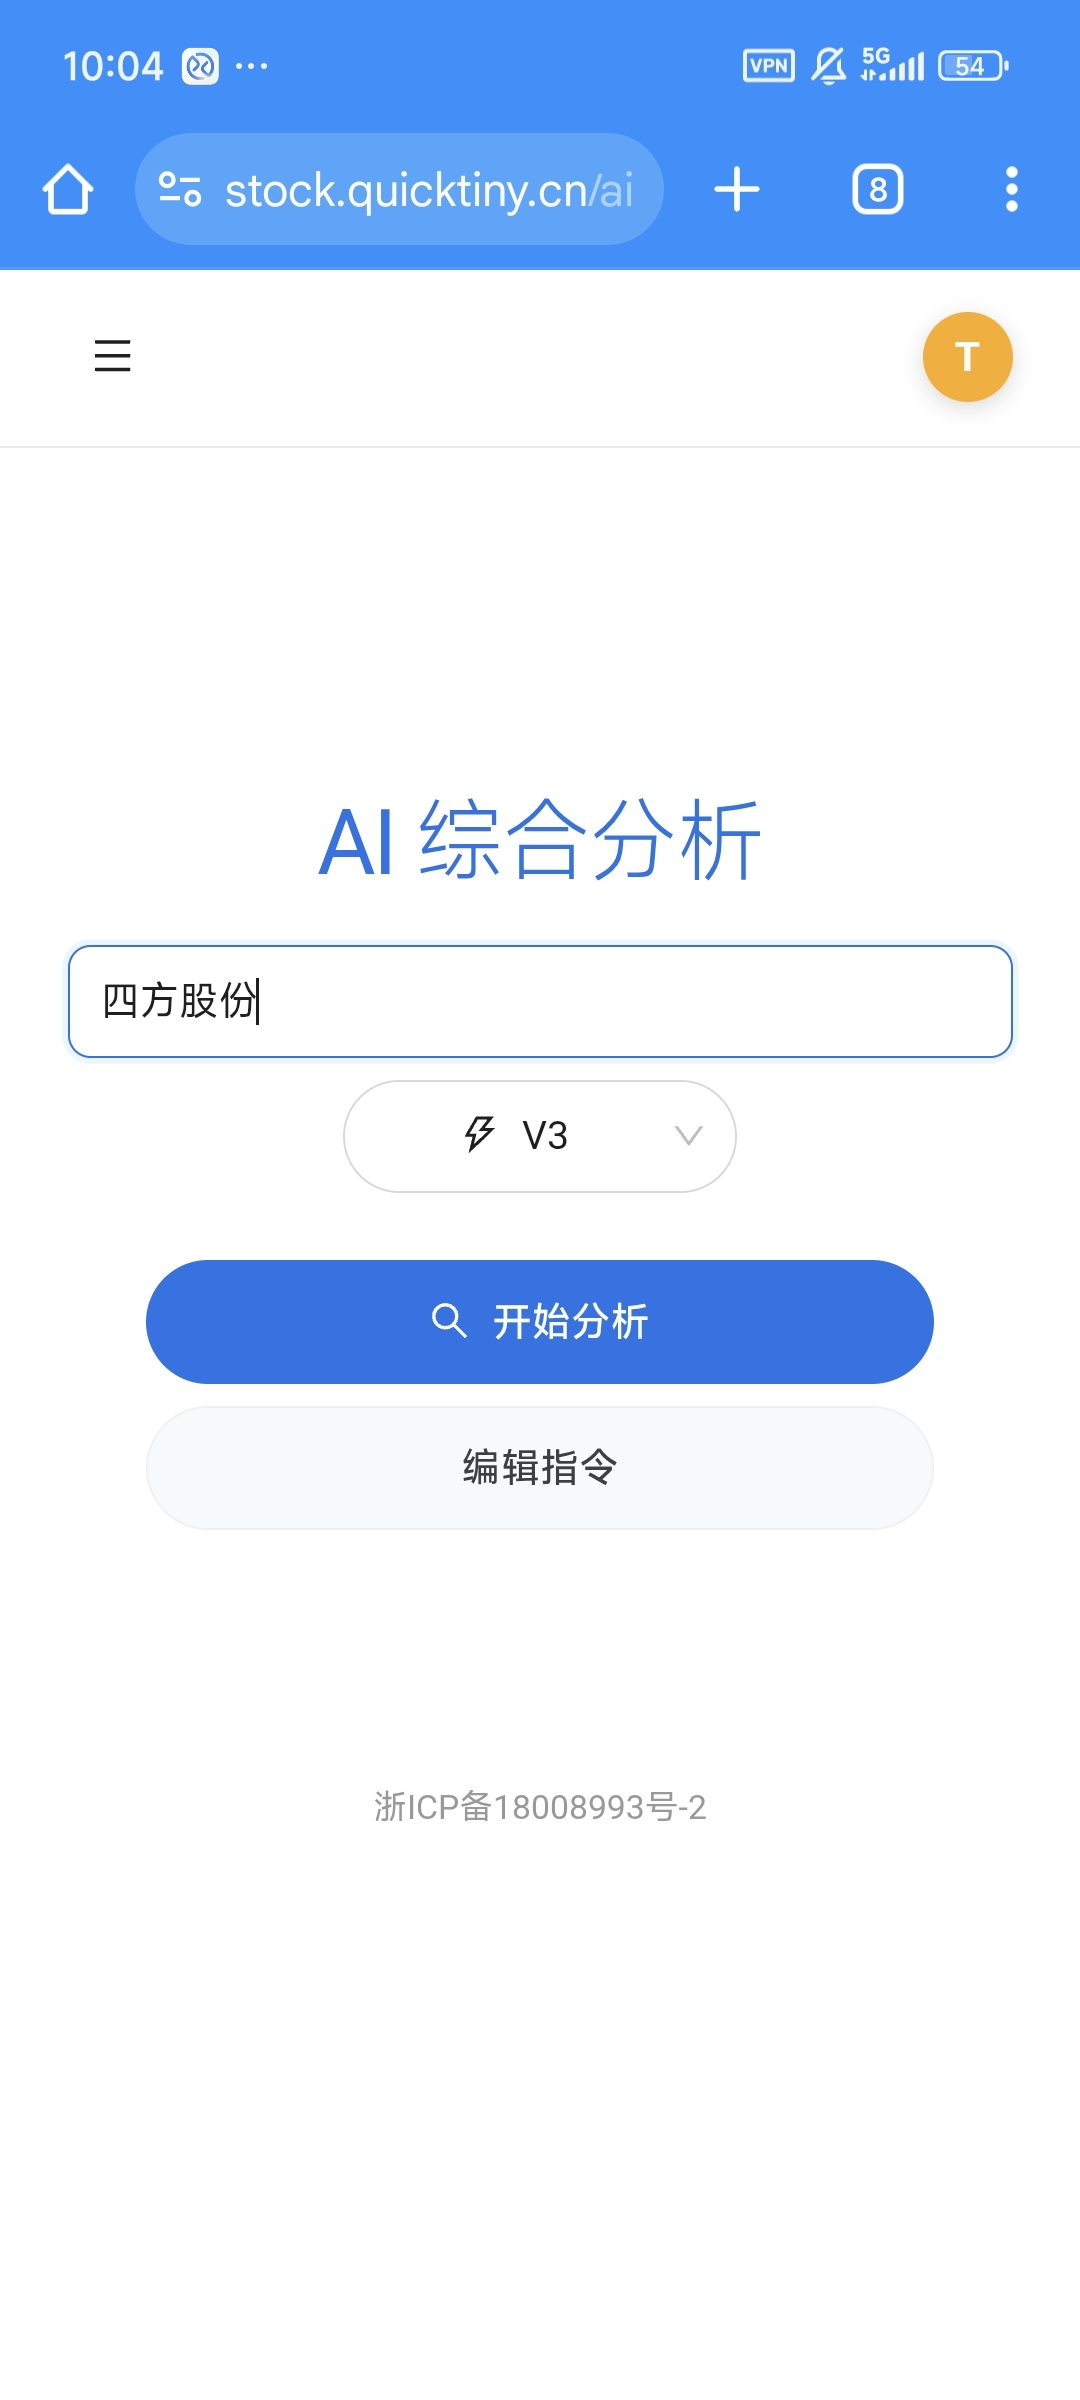
Task: Expand the V3 model dropdown
Action: [540, 1136]
